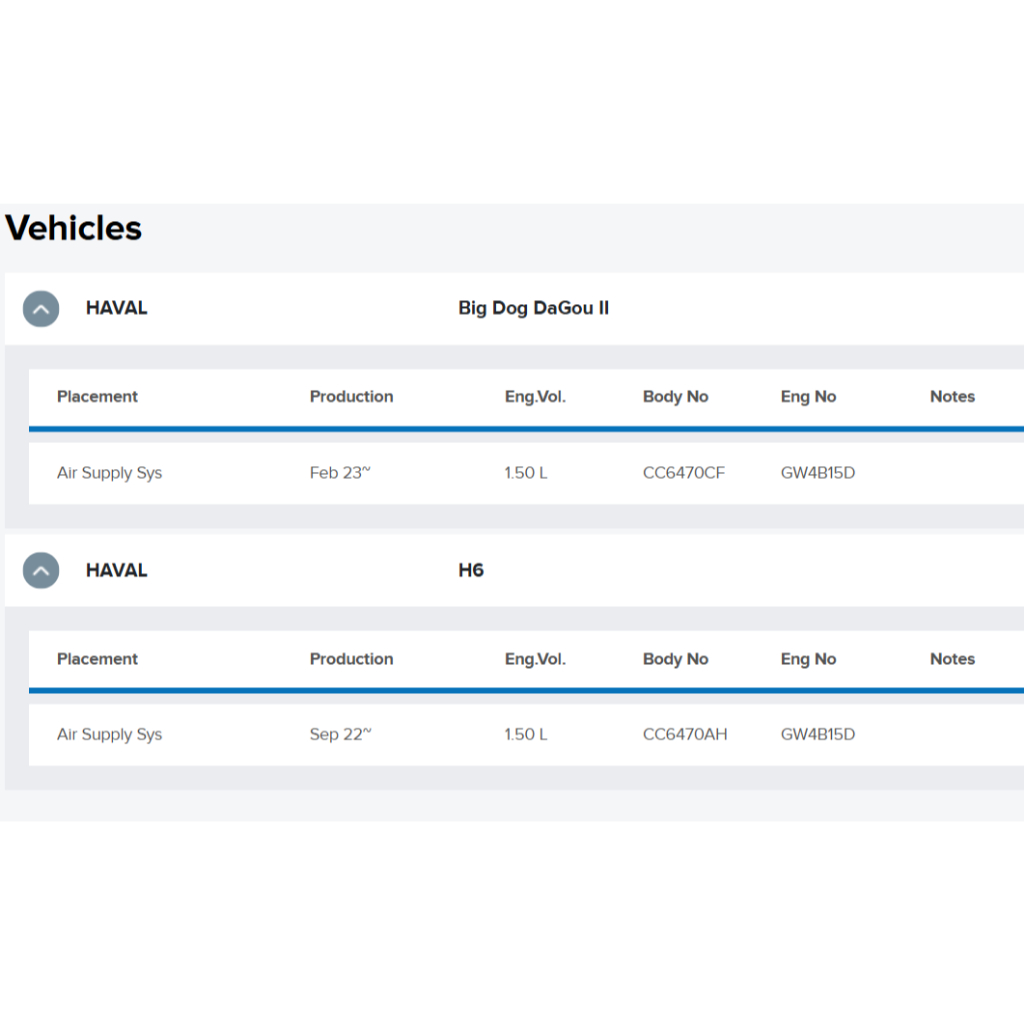Click Placement header in Big Dog table
This screenshot has height=1024, width=1024.
coord(97,397)
